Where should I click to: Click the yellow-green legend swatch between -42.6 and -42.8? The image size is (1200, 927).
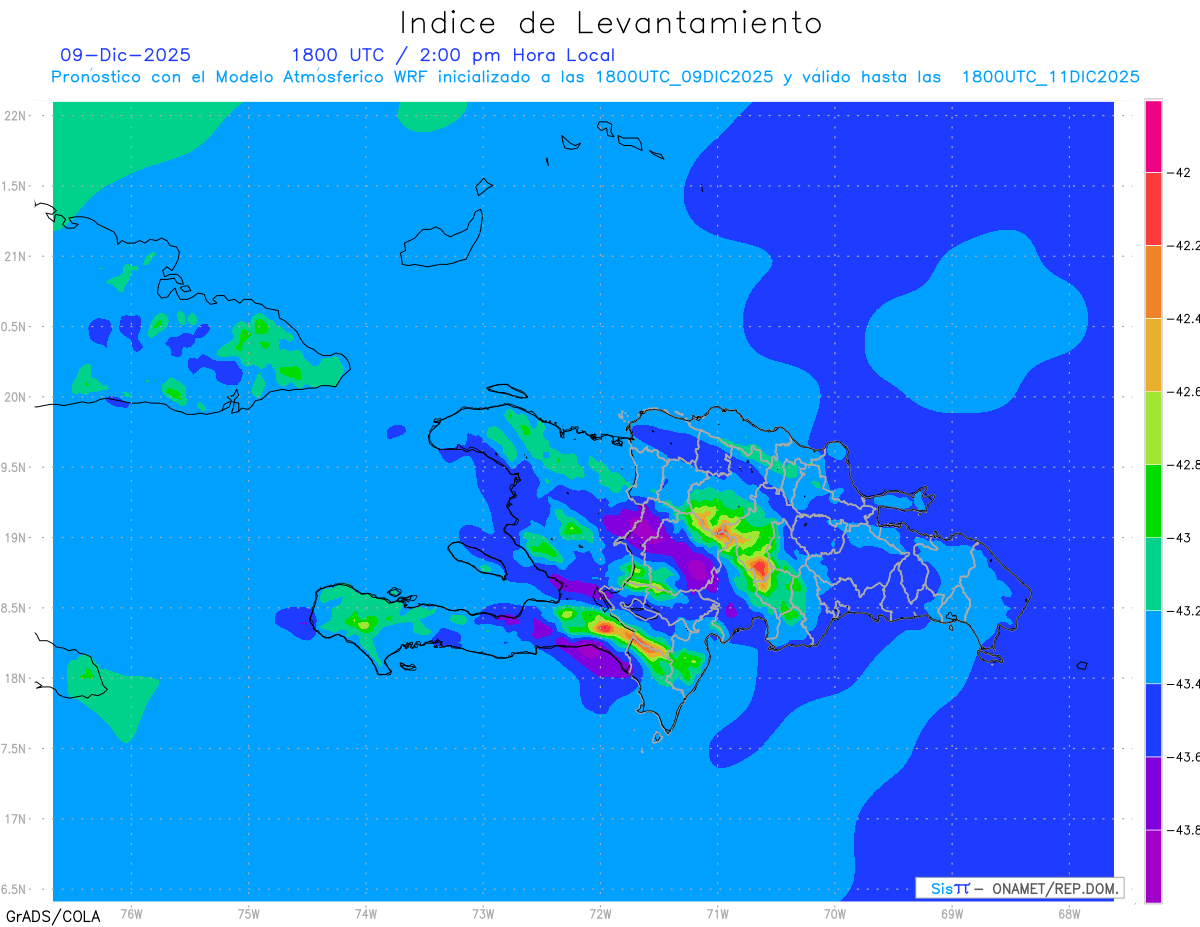[1153, 427]
